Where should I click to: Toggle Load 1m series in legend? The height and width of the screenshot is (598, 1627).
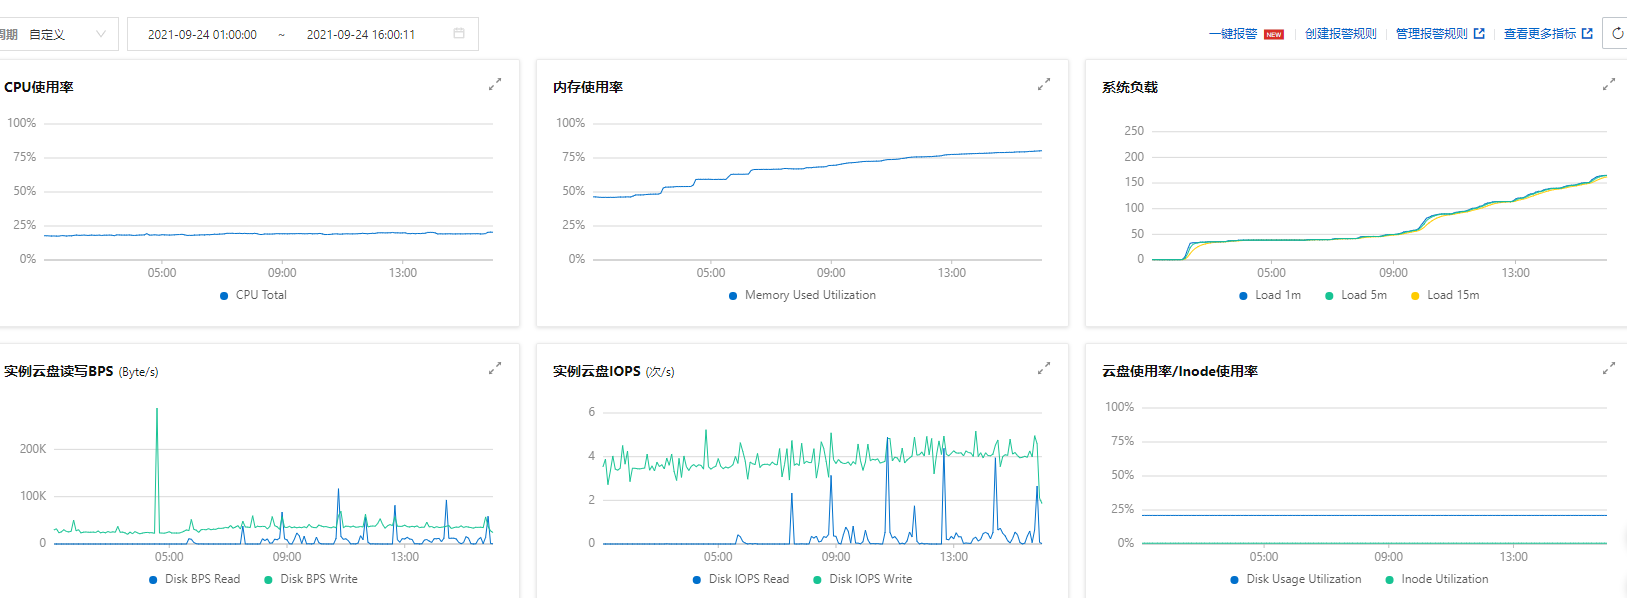pyautogui.click(x=1270, y=295)
